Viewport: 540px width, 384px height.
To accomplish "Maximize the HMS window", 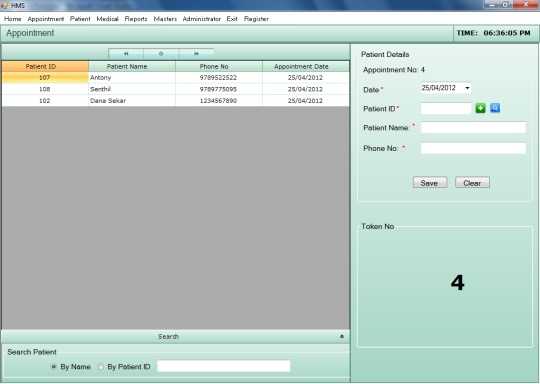I will (505, 5).
